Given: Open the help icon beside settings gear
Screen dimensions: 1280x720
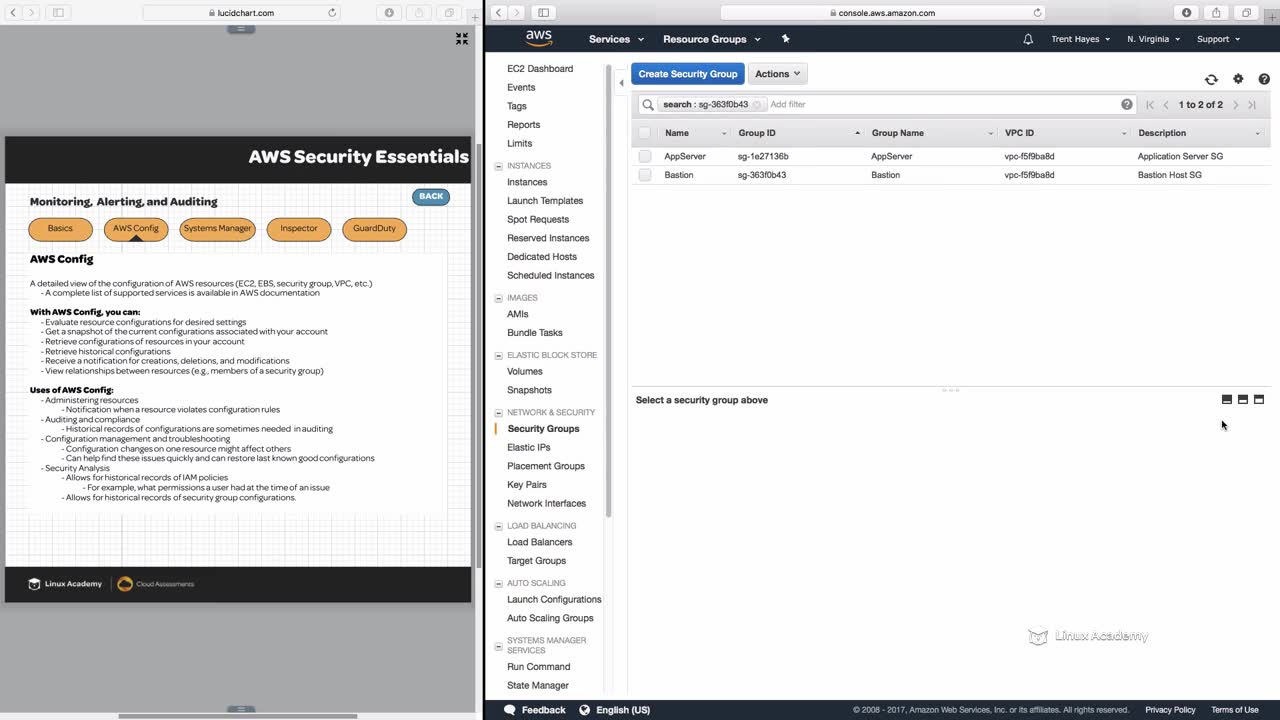Looking at the screenshot, I should click(x=1264, y=79).
